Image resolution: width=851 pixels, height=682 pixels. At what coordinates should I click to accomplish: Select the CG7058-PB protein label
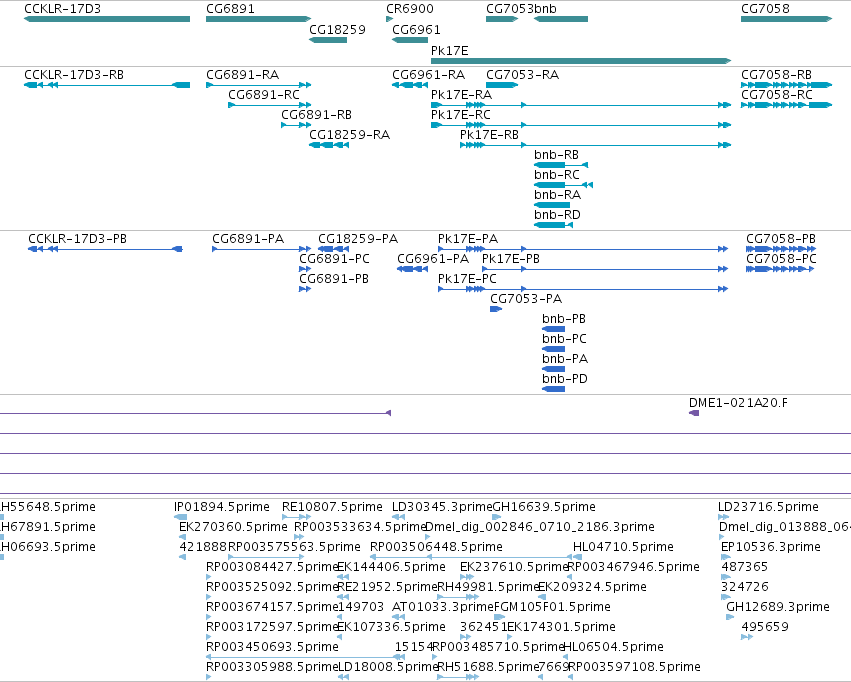click(781, 239)
